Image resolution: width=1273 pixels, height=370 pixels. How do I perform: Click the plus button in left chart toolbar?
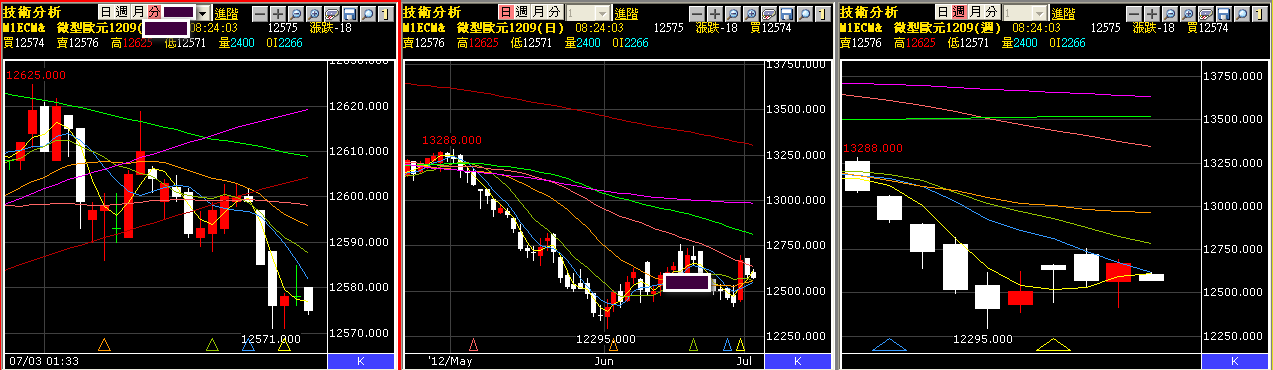pyautogui.click(x=277, y=13)
